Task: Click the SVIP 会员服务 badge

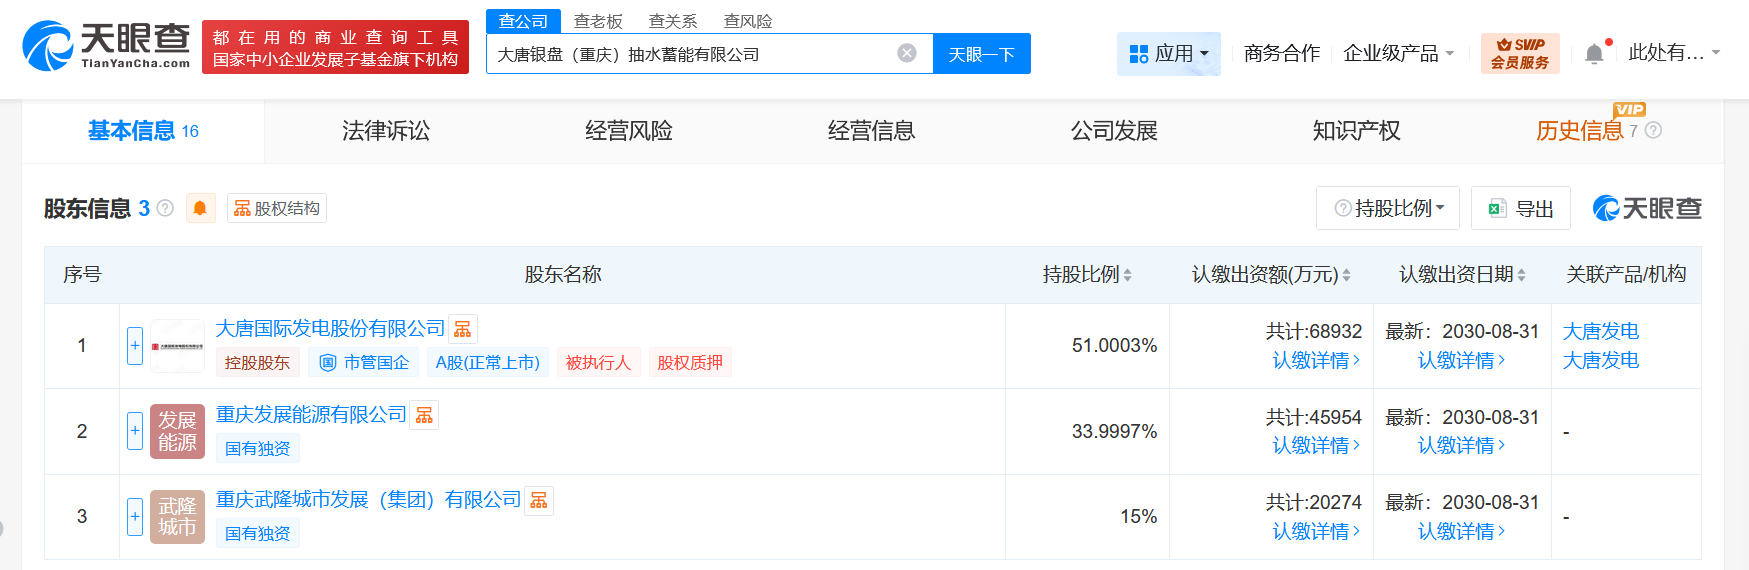Action: tap(1519, 54)
